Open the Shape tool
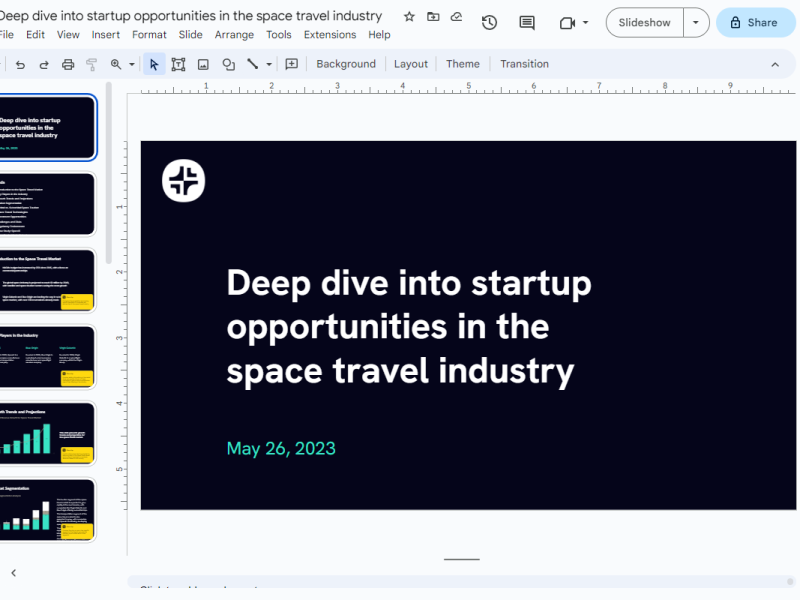 (x=229, y=64)
